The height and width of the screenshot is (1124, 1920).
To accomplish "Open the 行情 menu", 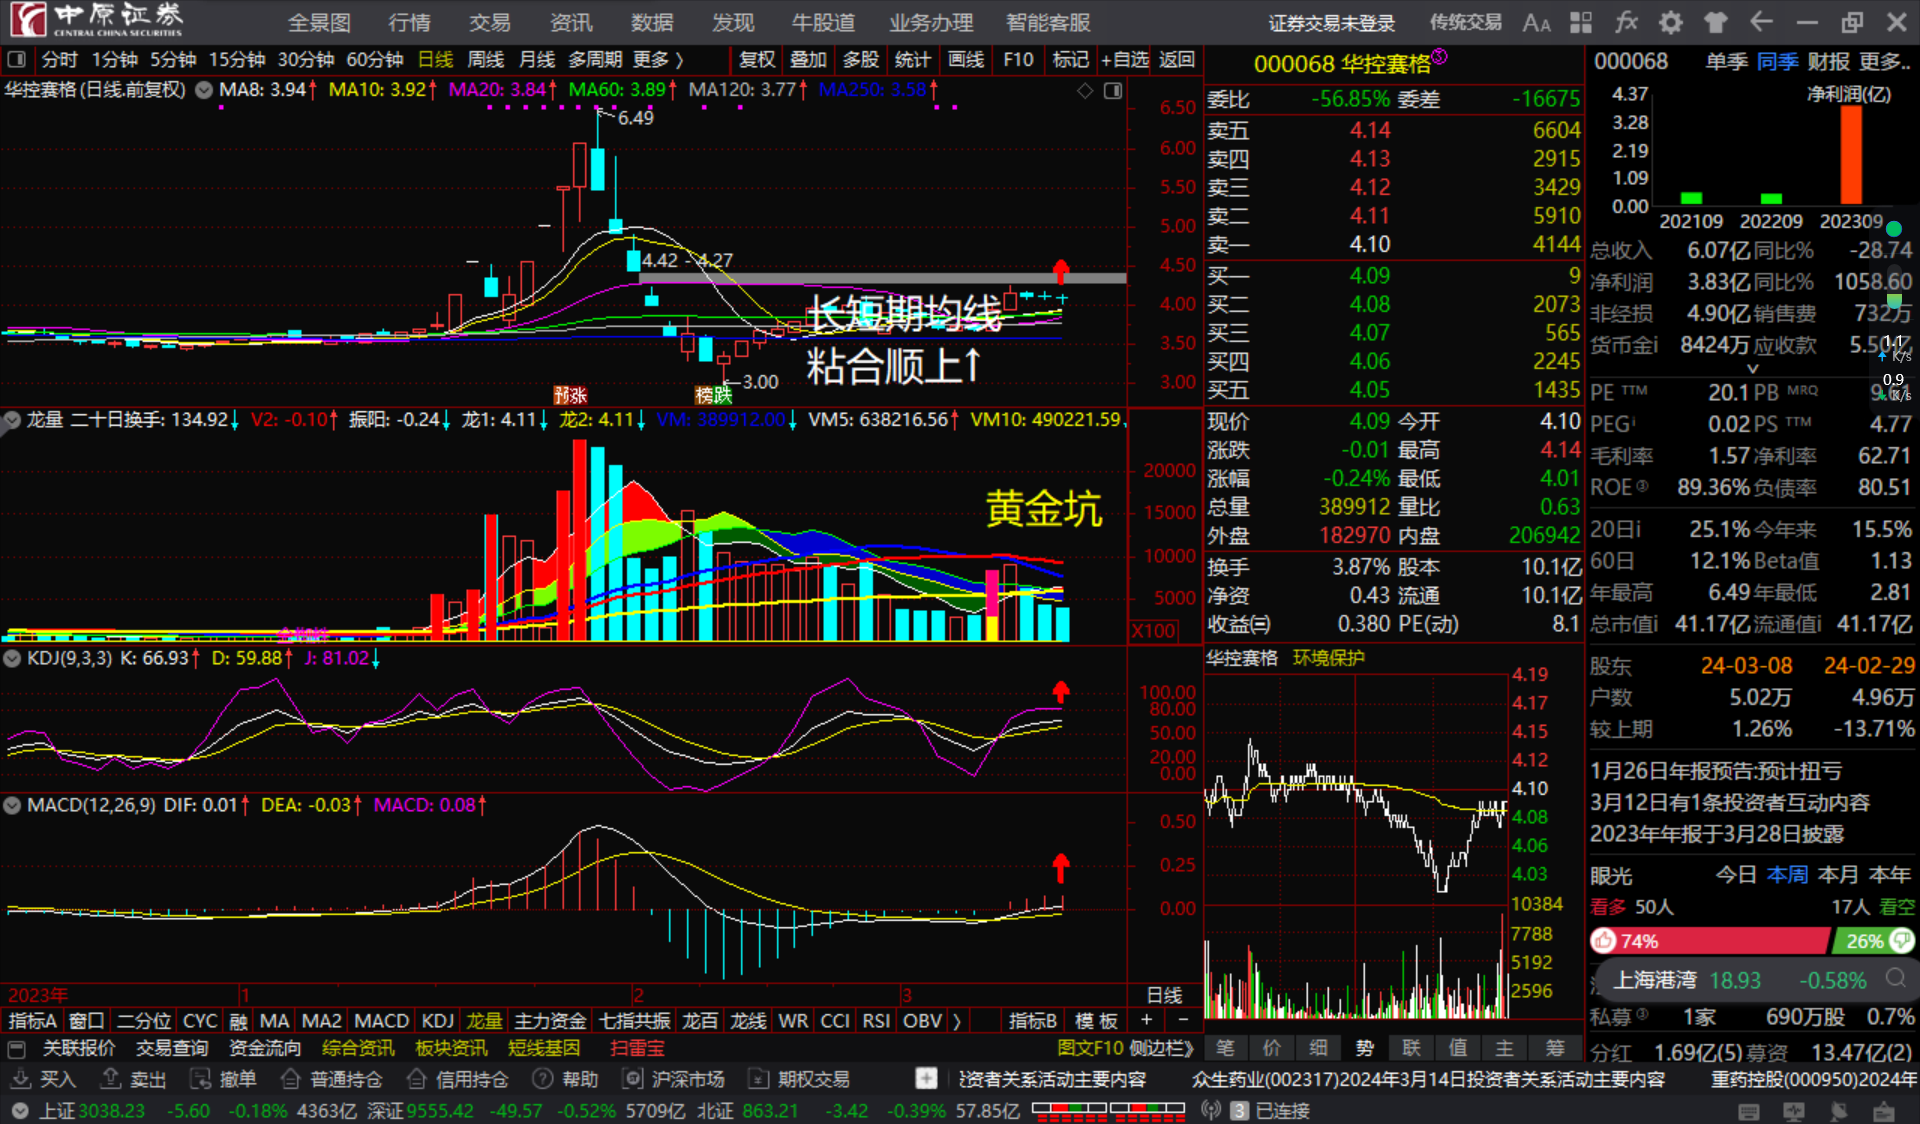I will click(409, 23).
